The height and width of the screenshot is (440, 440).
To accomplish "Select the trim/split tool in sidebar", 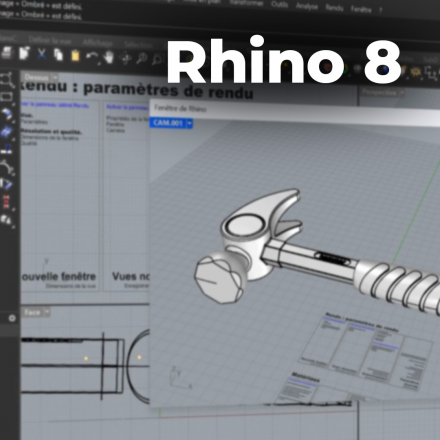I will pyautogui.click(x=7, y=184).
